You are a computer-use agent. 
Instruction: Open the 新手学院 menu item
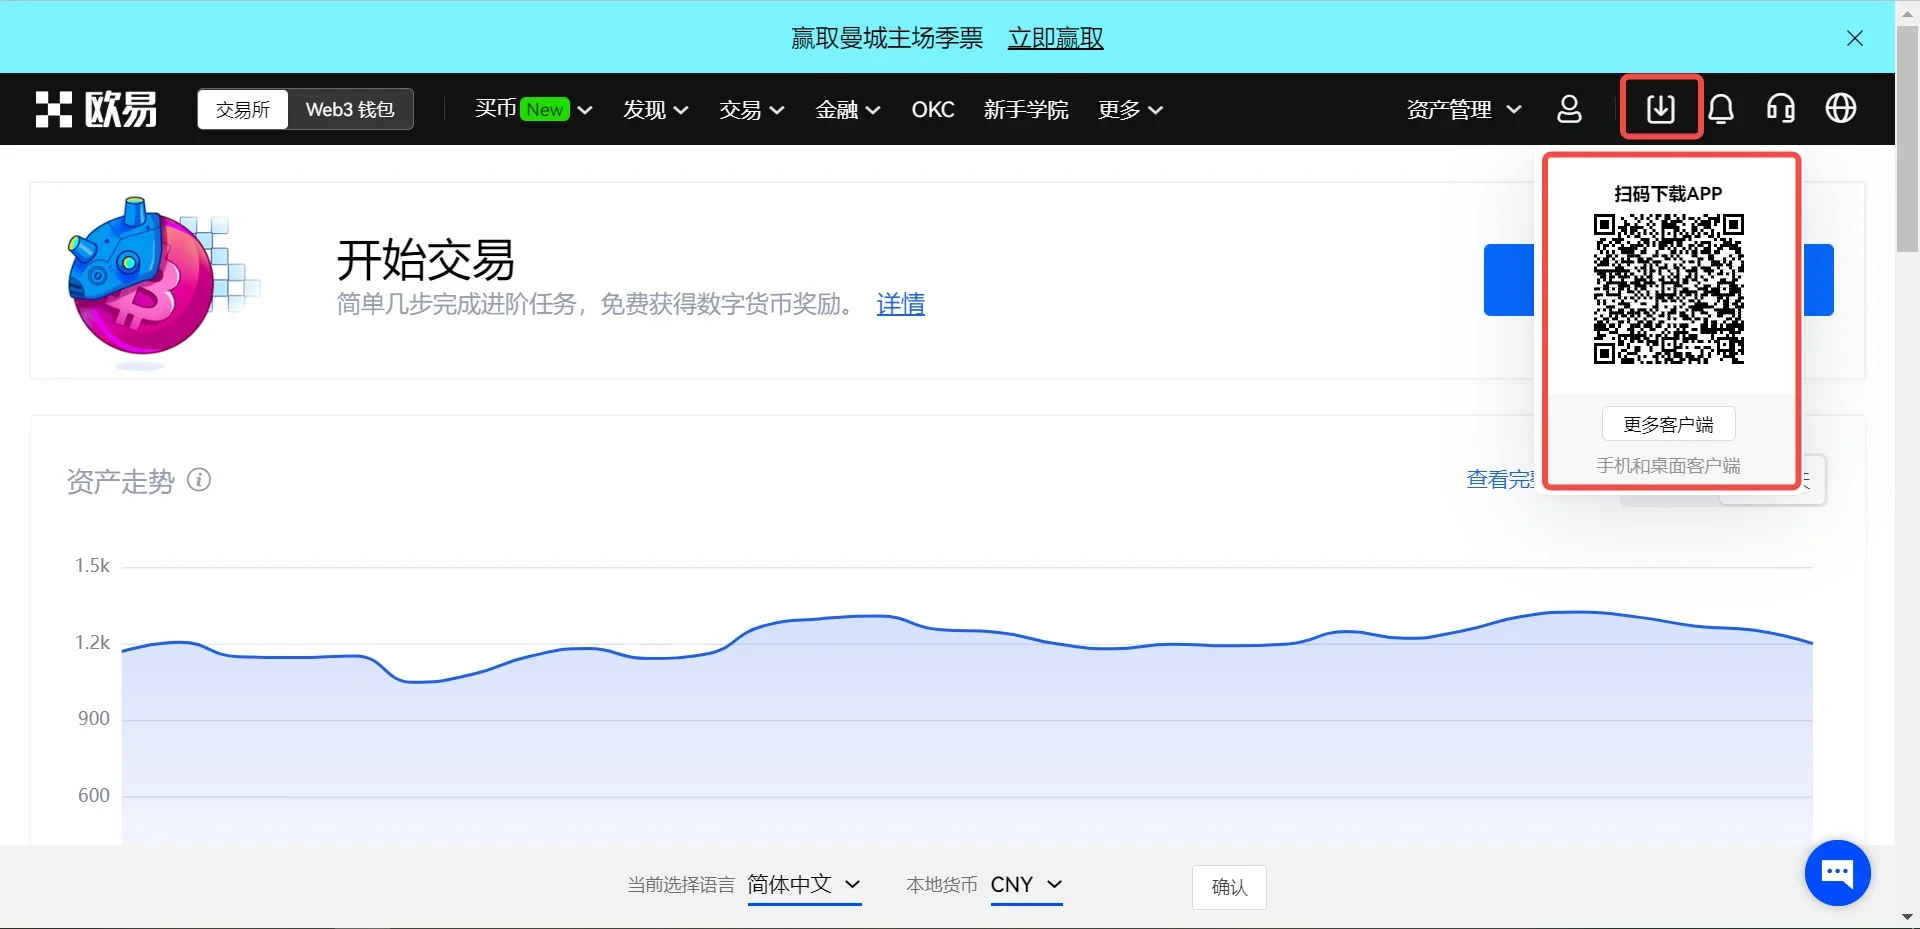[1025, 109]
